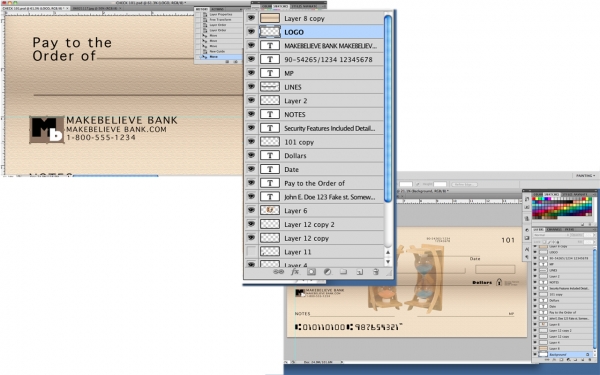Switch to the Paths tab
The width and height of the screenshot is (600, 375).
pos(568,230)
